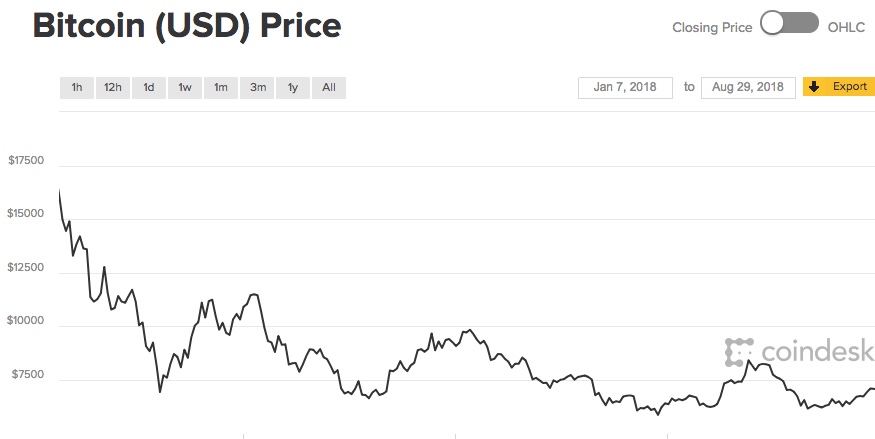Click the $10000 axis label
Image resolution: width=875 pixels, height=439 pixels.
point(25,321)
